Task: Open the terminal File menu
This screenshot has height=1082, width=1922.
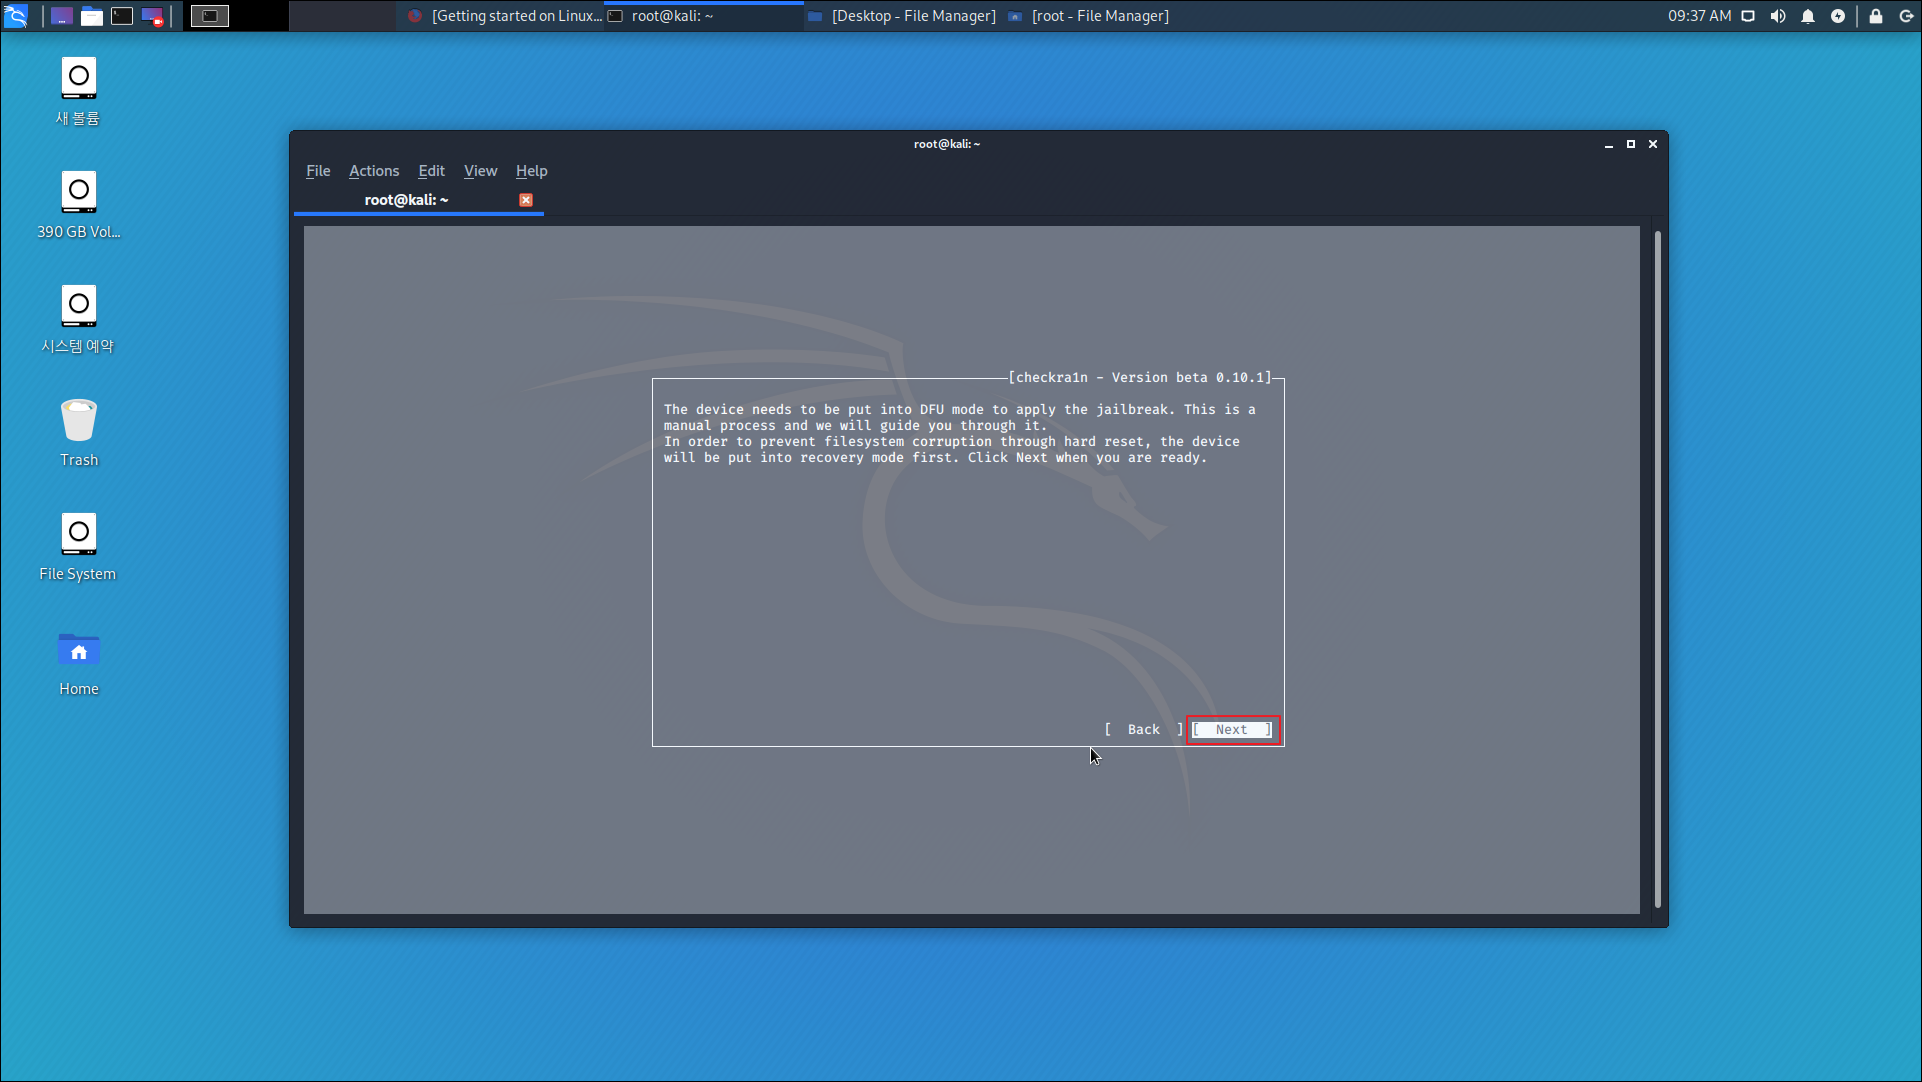Action: 318,171
